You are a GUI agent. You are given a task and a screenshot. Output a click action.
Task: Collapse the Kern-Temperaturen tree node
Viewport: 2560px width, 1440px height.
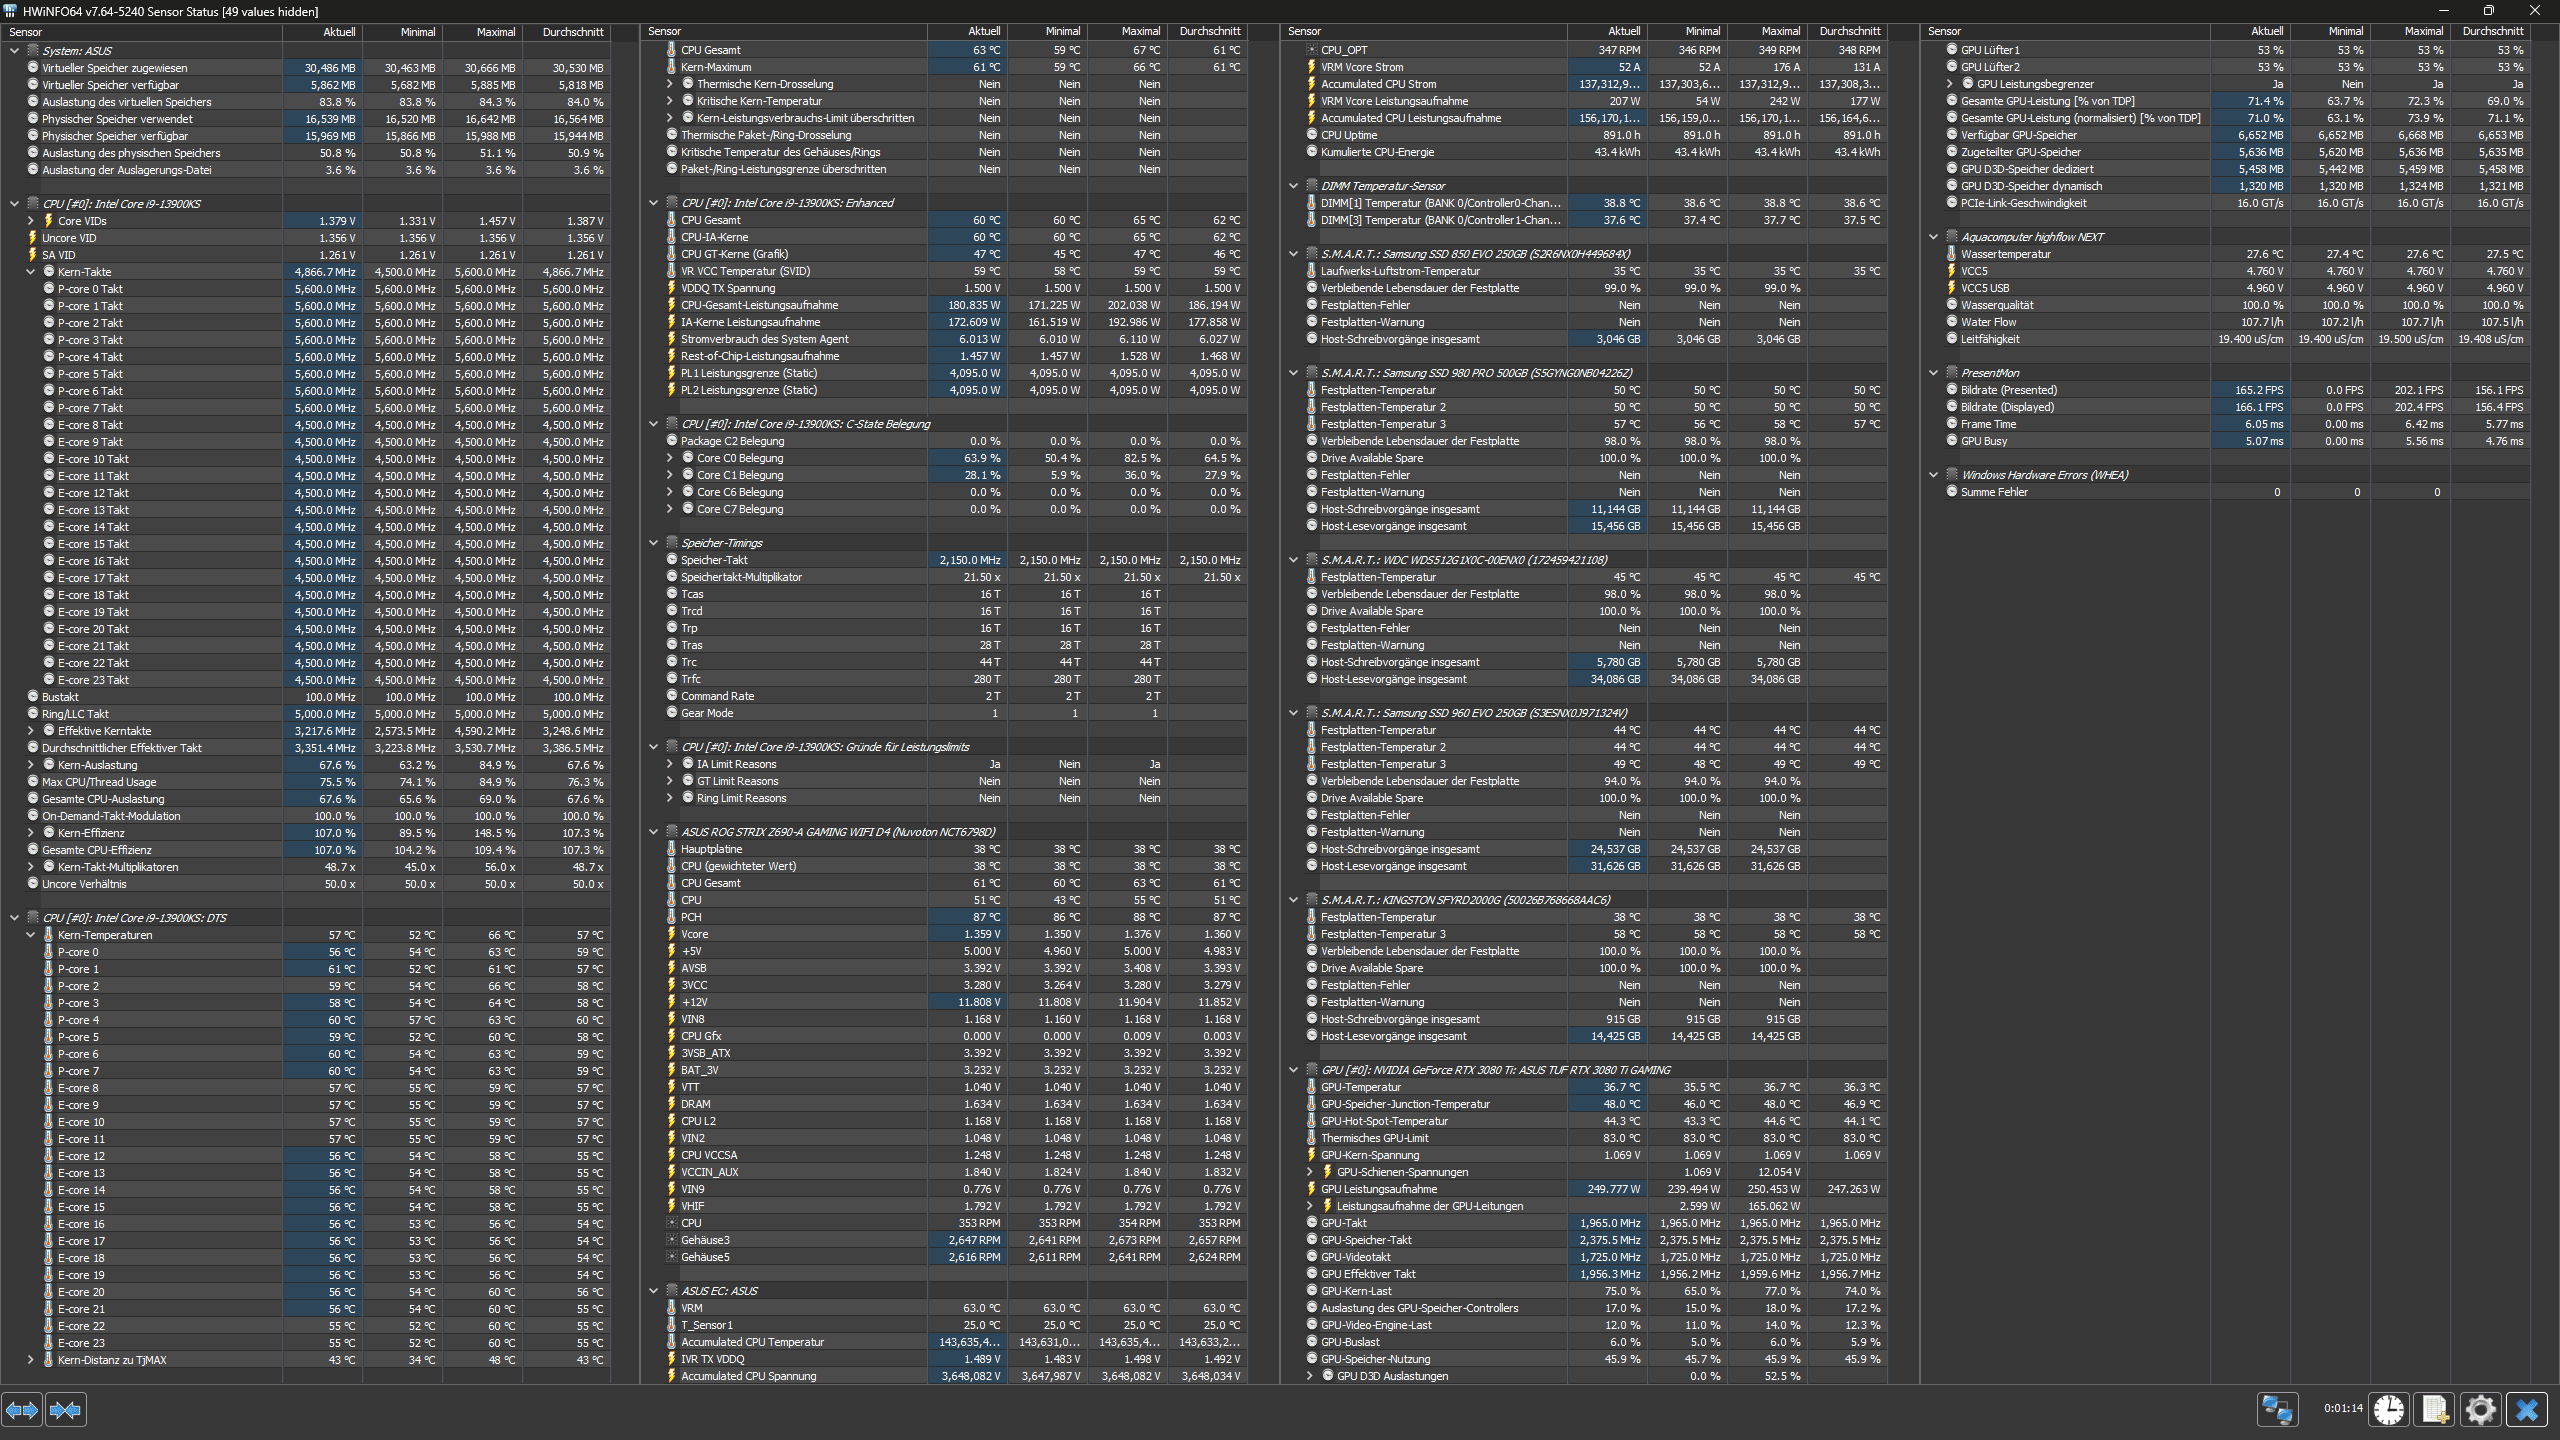point(31,935)
